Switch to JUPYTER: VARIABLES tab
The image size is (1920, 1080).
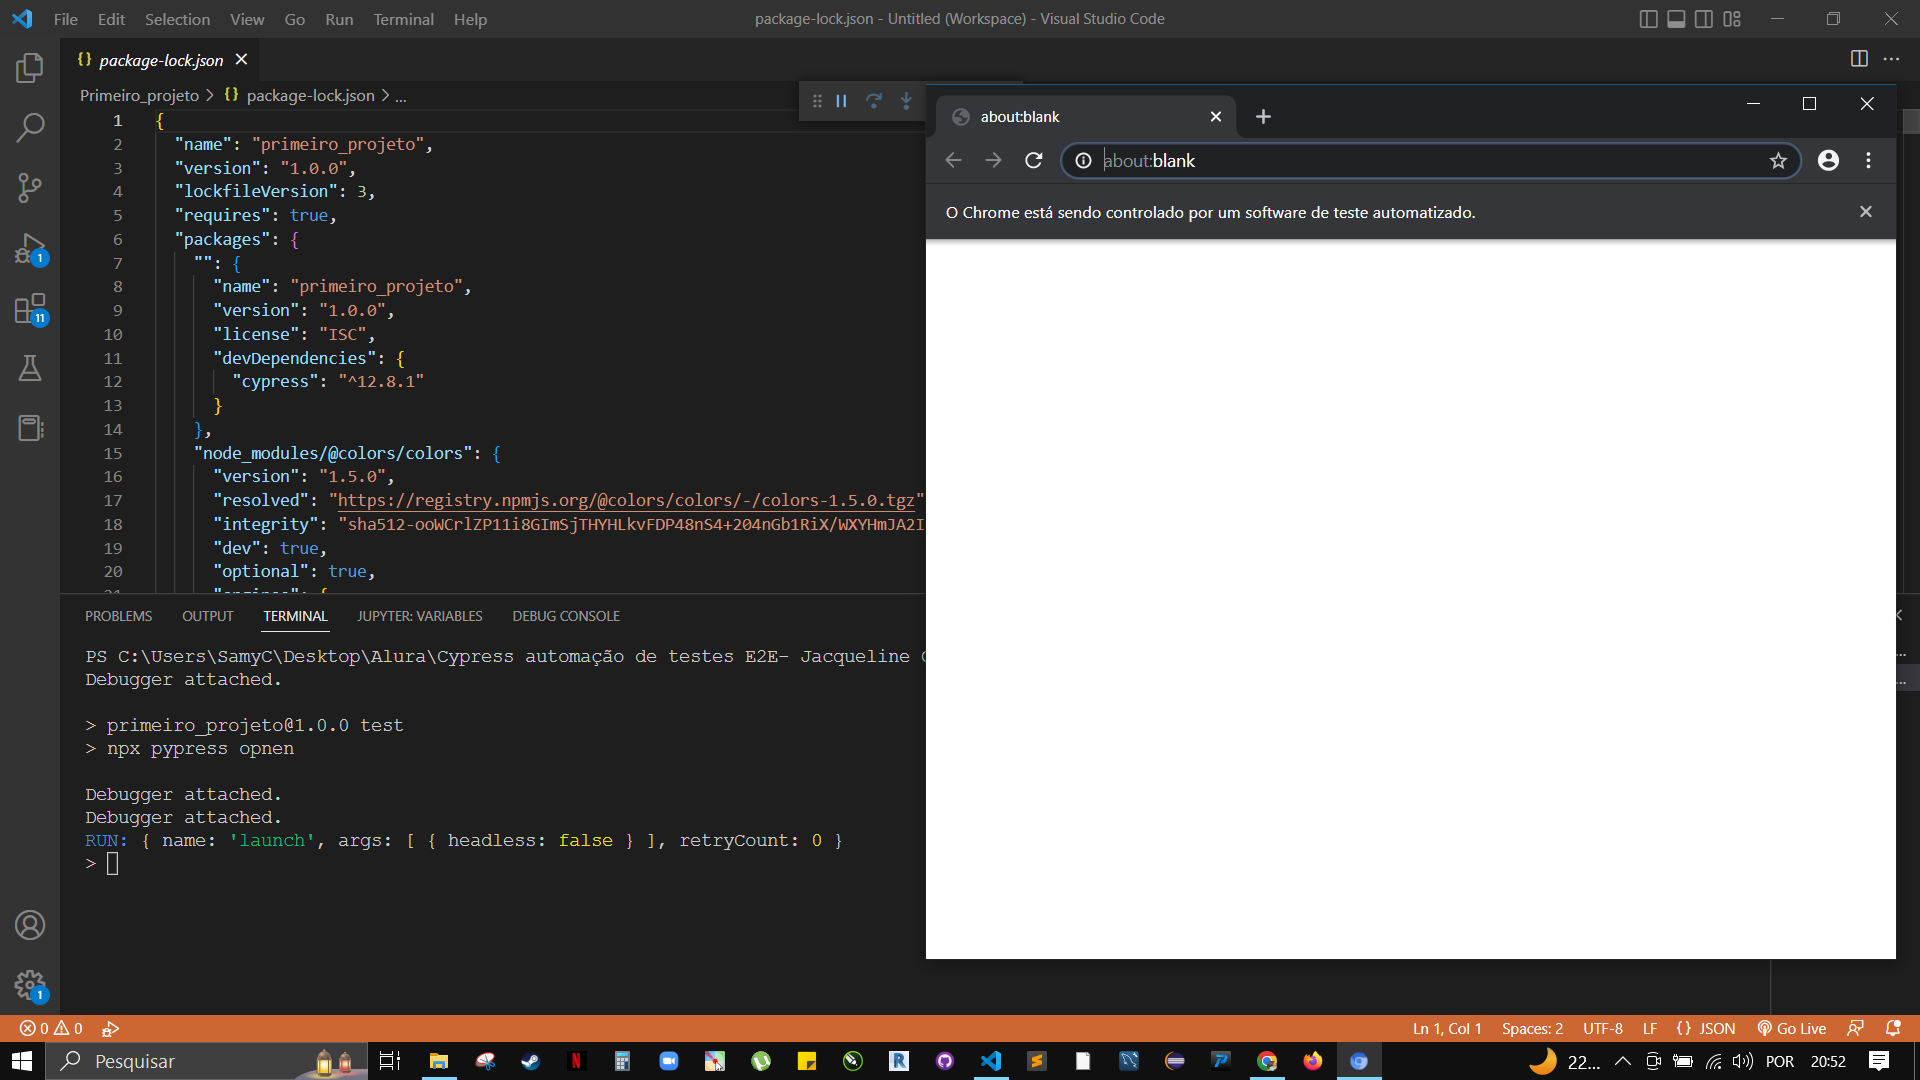click(420, 616)
